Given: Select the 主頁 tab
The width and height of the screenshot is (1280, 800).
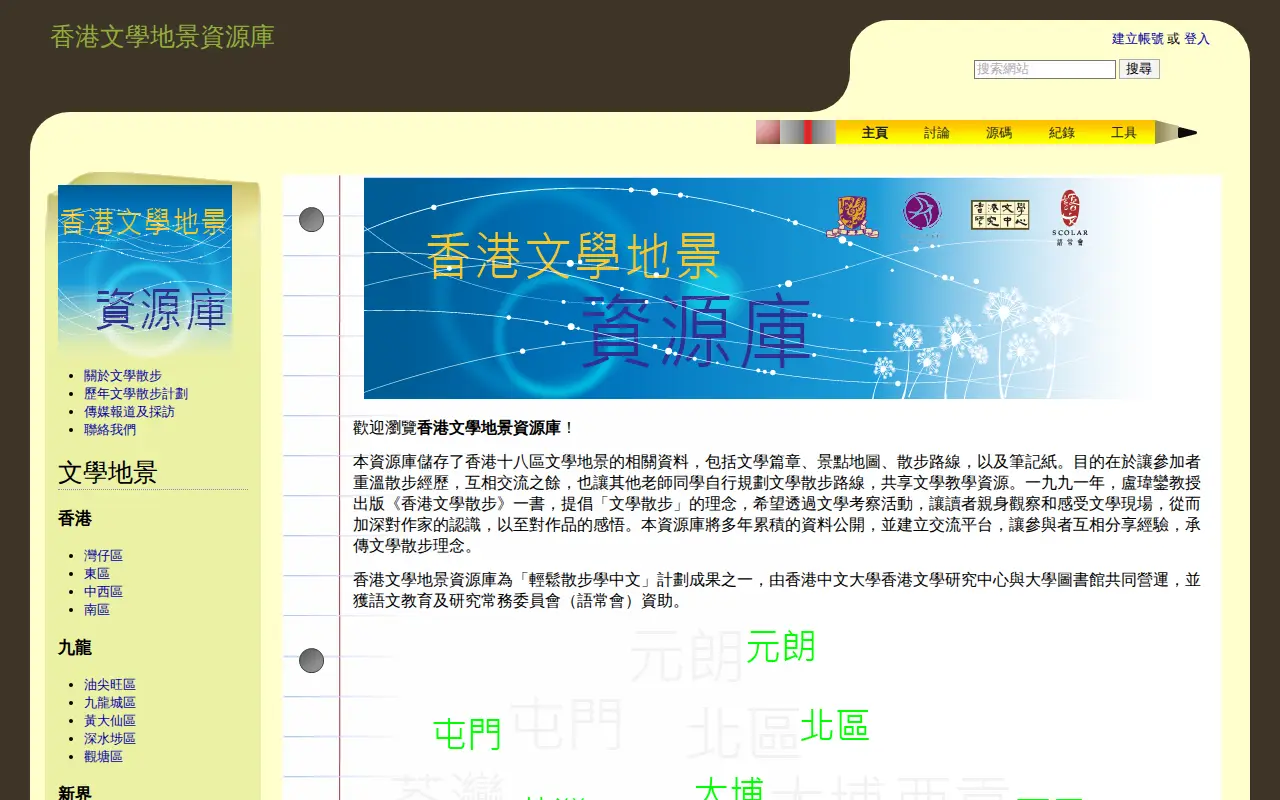Looking at the screenshot, I should click(x=875, y=132).
